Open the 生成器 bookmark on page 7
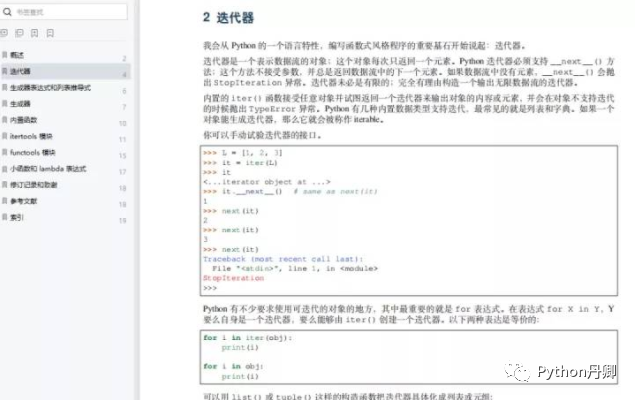The height and width of the screenshot is (400, 637). 65,104
